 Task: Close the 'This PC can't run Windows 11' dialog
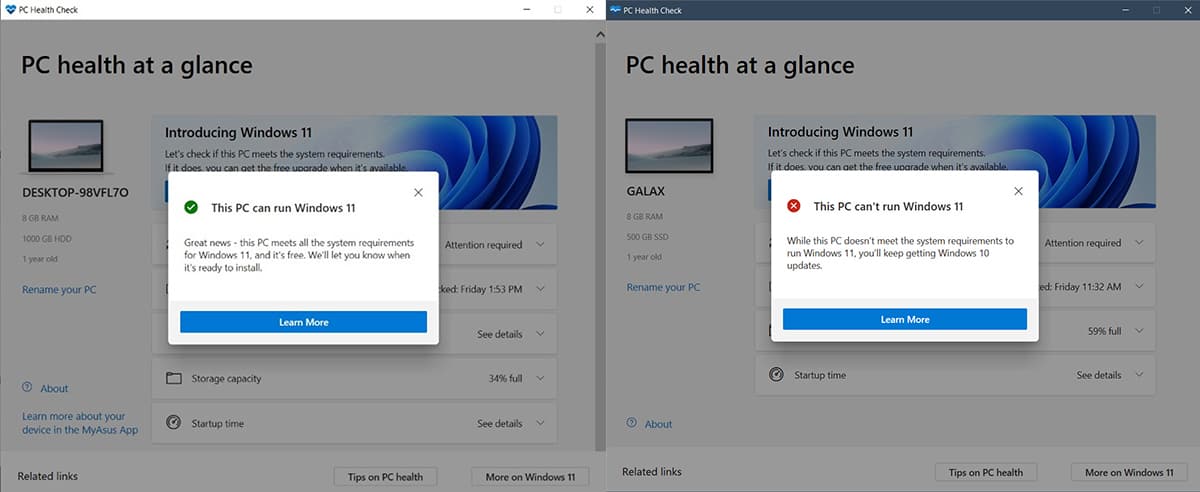click(x=1018, y=191)
